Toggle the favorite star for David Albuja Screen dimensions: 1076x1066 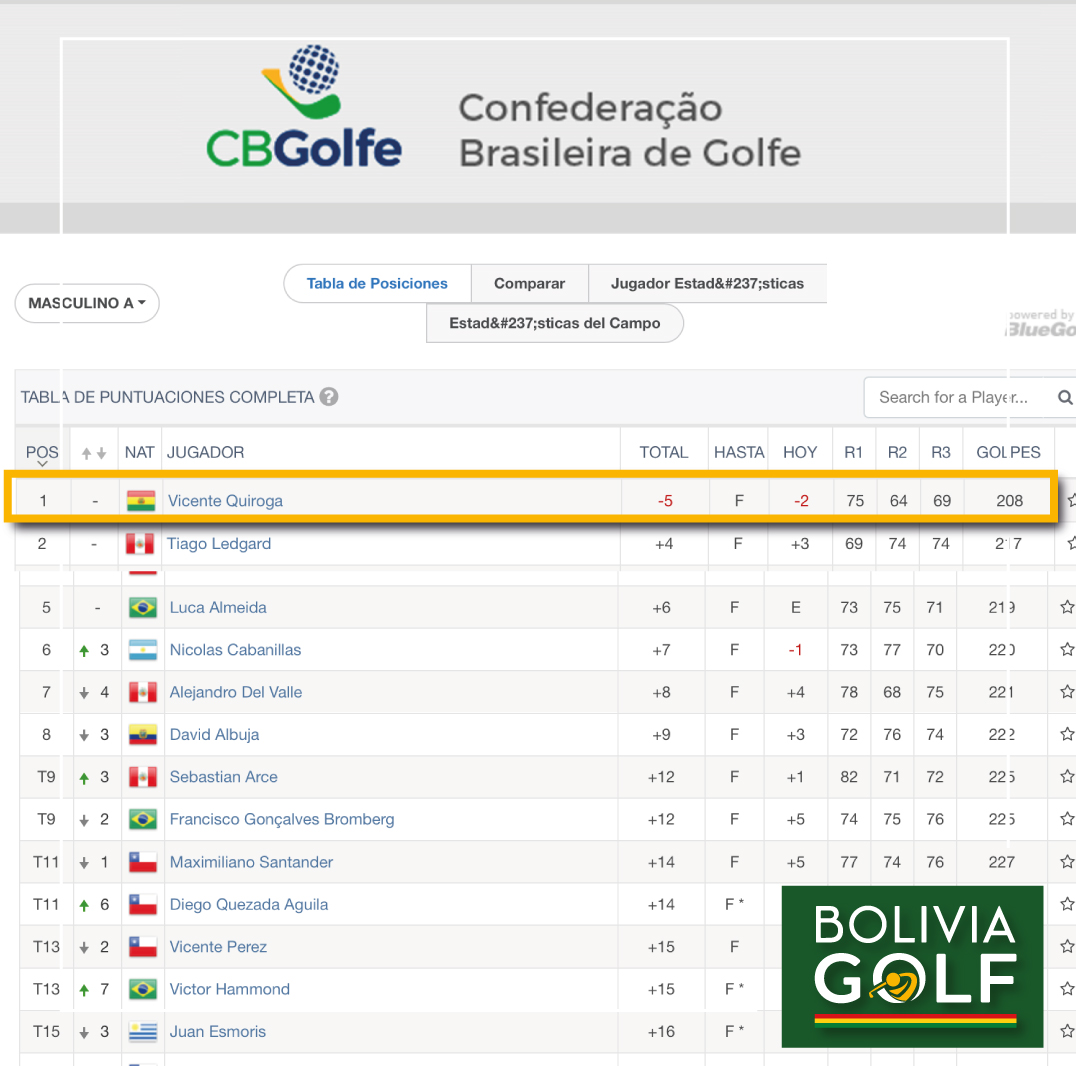click(1066, 734)
